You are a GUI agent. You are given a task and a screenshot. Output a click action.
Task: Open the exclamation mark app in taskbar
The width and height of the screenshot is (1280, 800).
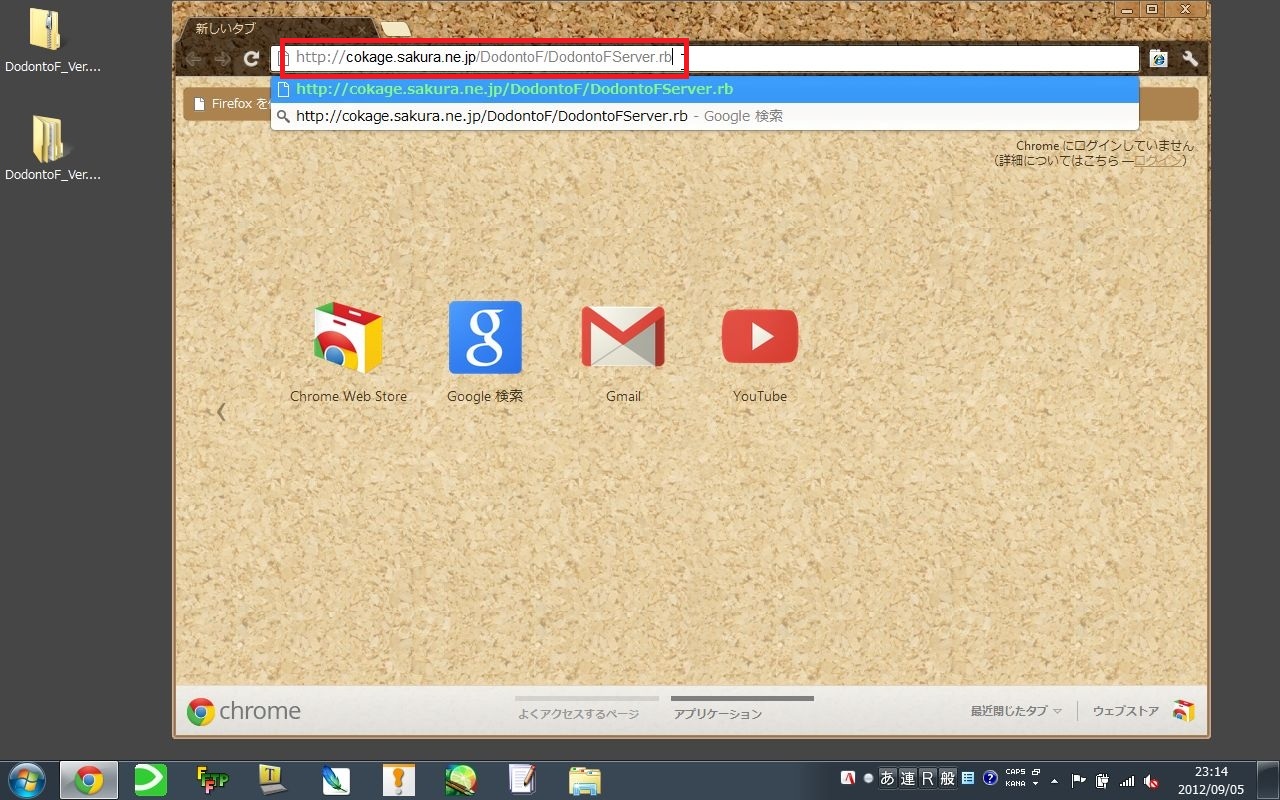point(399,780)
